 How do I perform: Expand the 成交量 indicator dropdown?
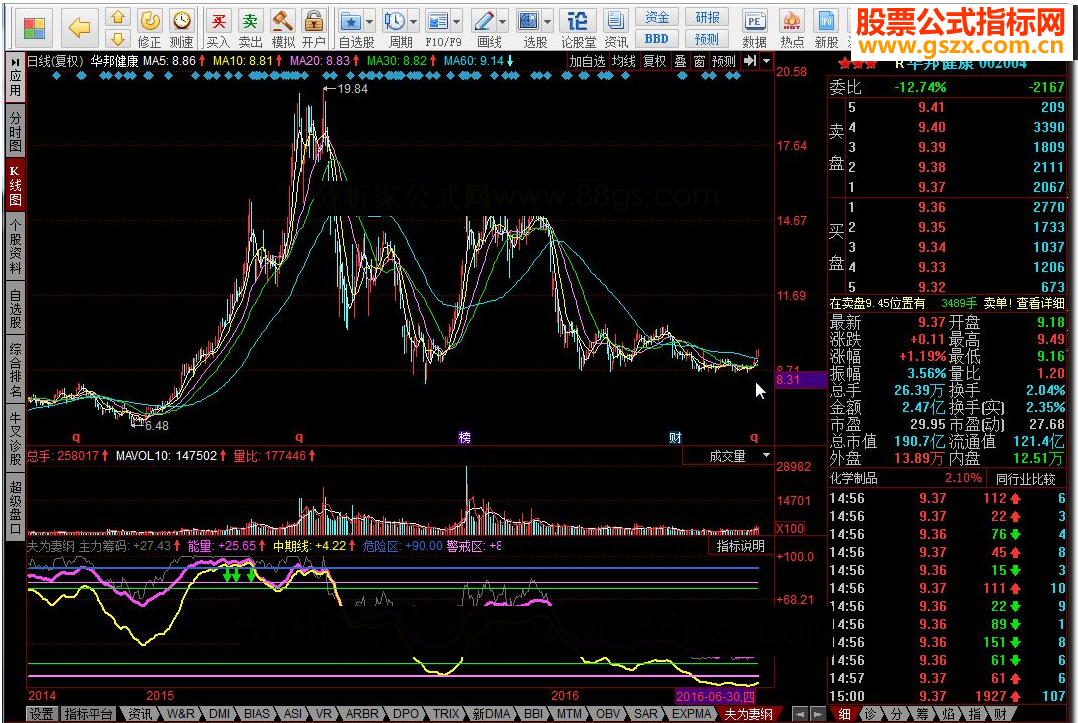[766, 455]
